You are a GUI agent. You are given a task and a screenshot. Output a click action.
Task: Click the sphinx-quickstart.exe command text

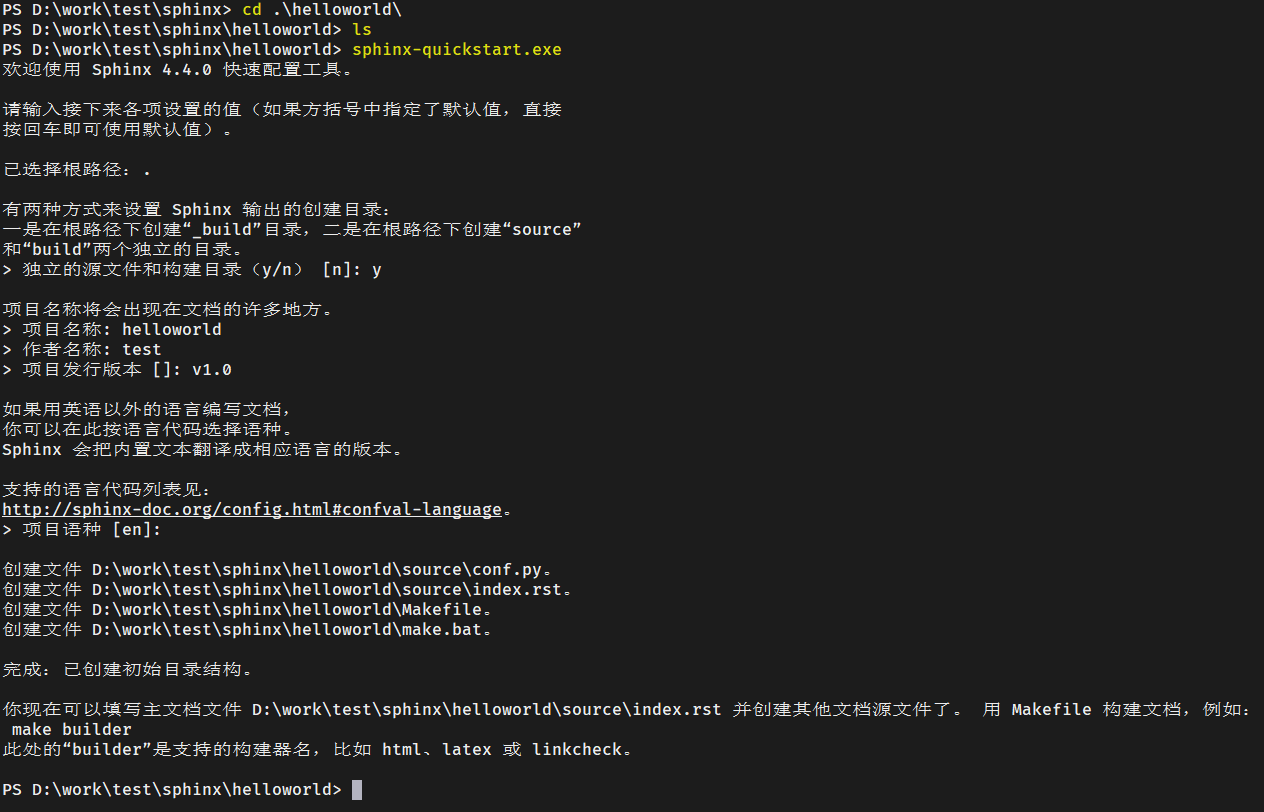[x=457, y=50]
